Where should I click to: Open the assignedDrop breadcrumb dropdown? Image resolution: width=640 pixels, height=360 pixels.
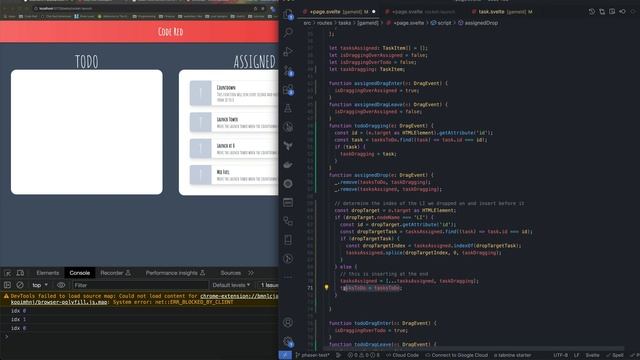[x=478, y=23]
